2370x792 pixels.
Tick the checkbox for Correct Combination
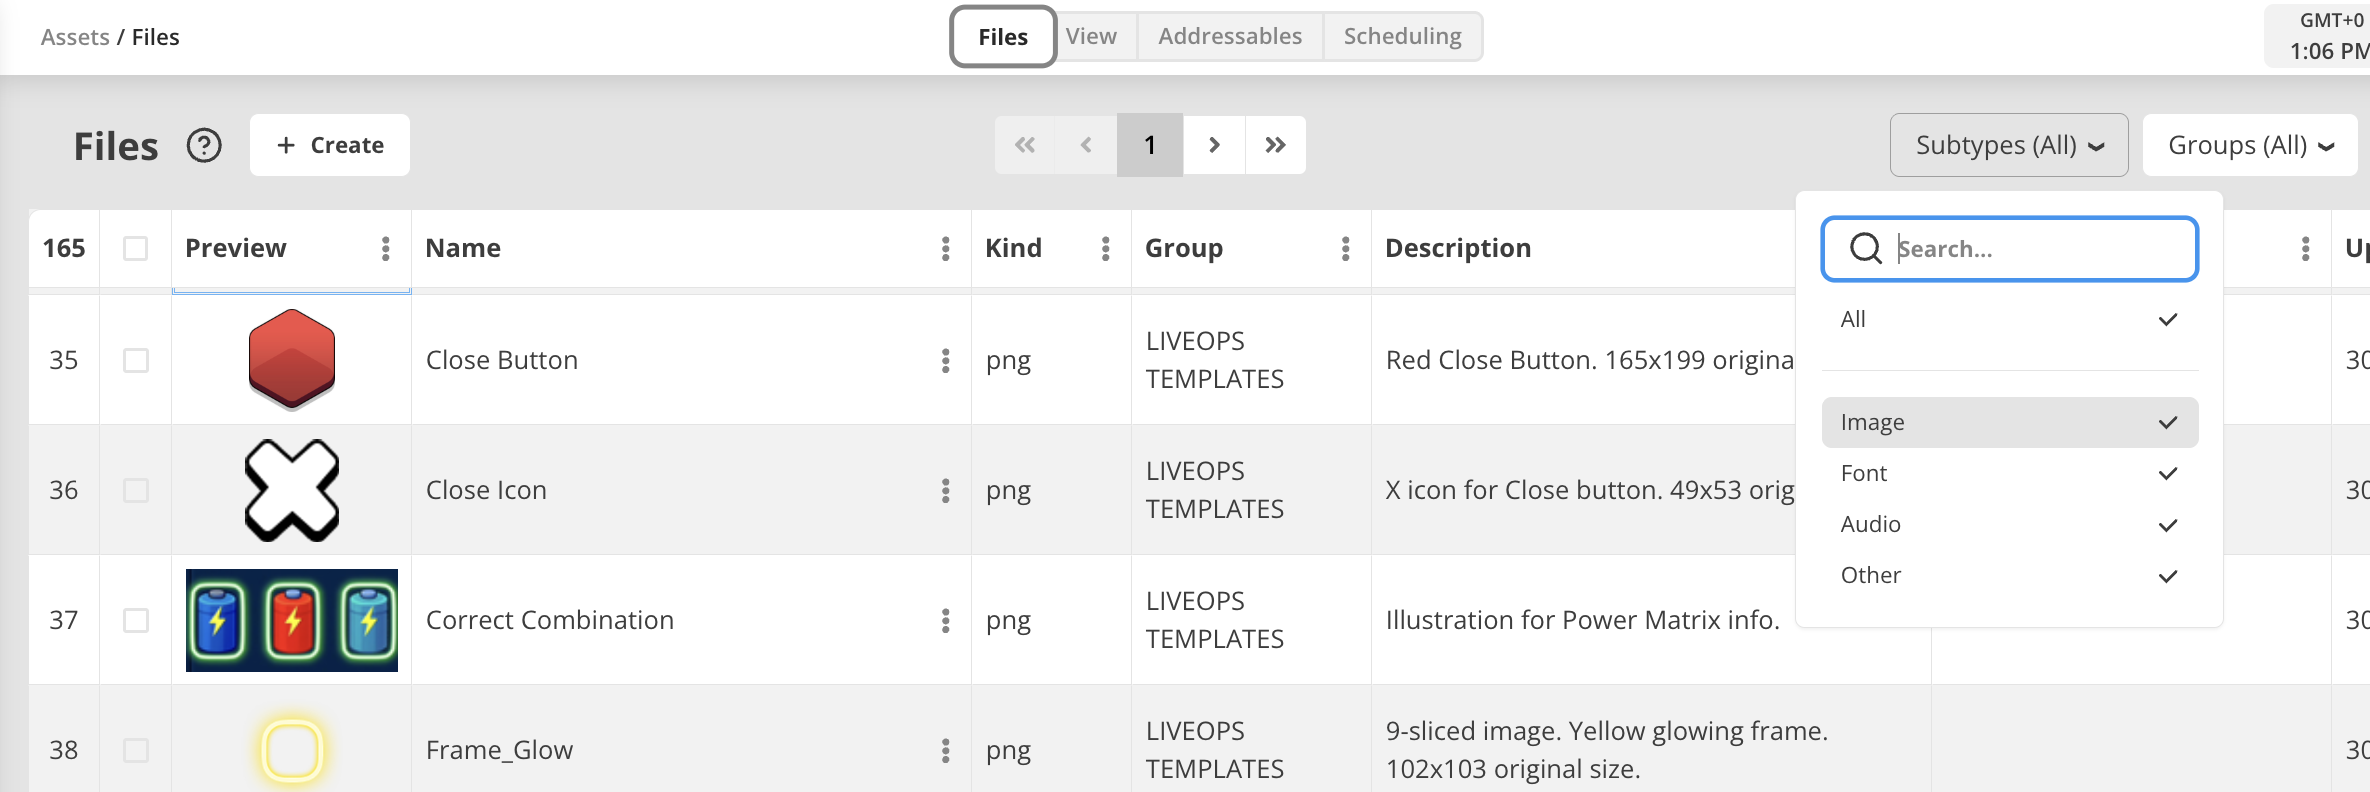(x=136, y=621)
